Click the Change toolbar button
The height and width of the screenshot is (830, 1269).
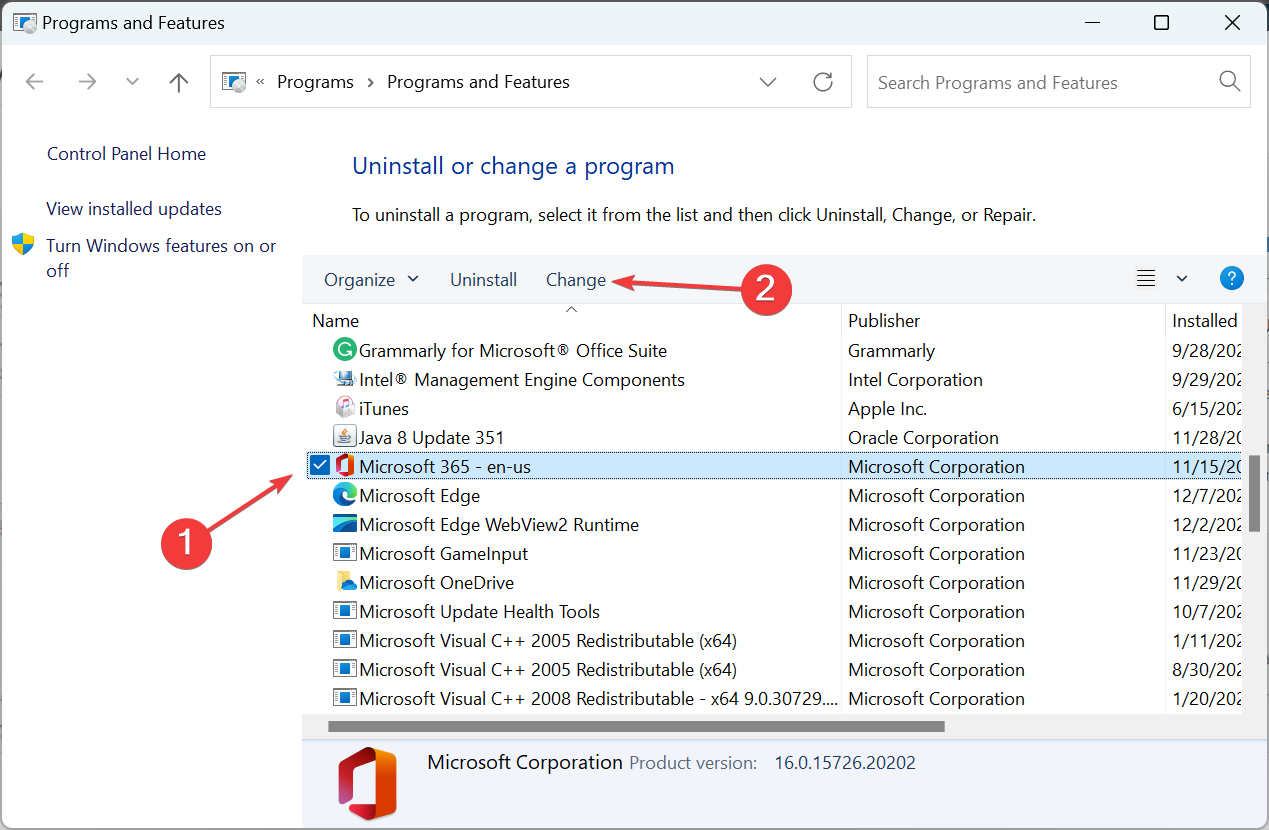(x=576, y=280)
